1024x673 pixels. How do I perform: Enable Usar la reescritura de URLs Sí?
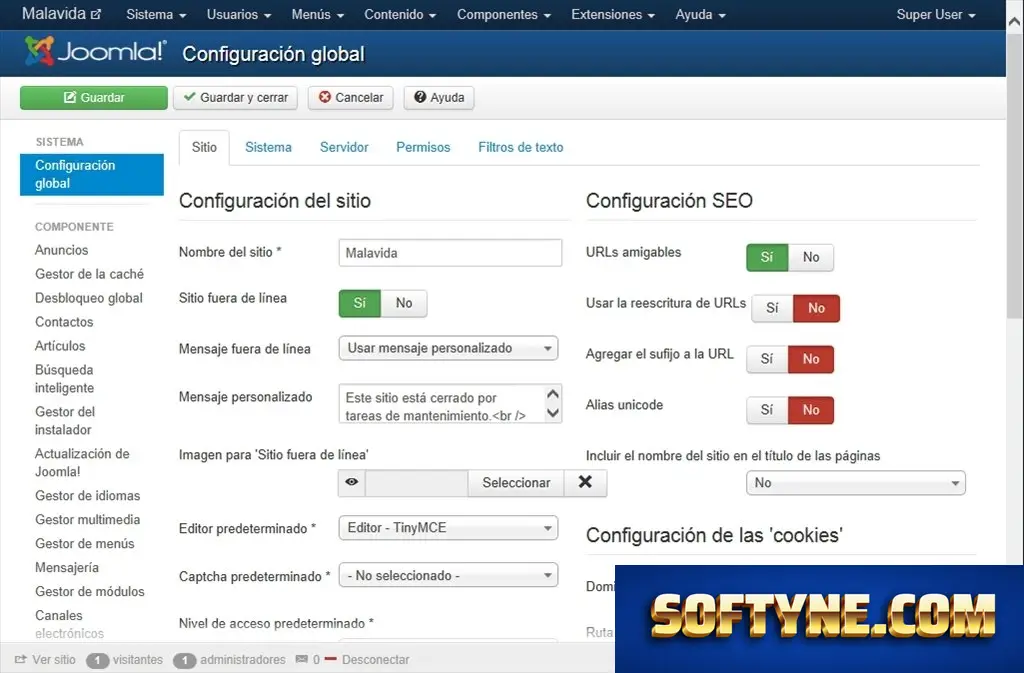[772, 308]
